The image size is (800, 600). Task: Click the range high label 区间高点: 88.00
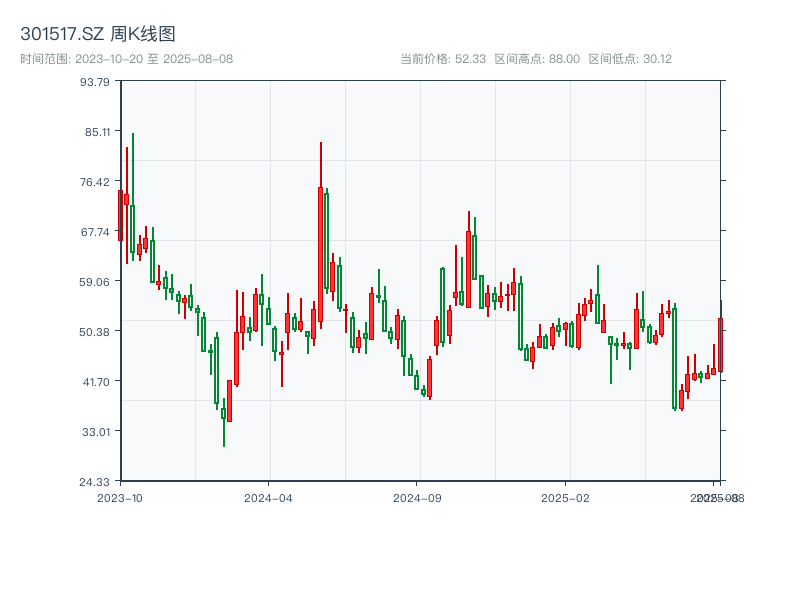point(537,59)
